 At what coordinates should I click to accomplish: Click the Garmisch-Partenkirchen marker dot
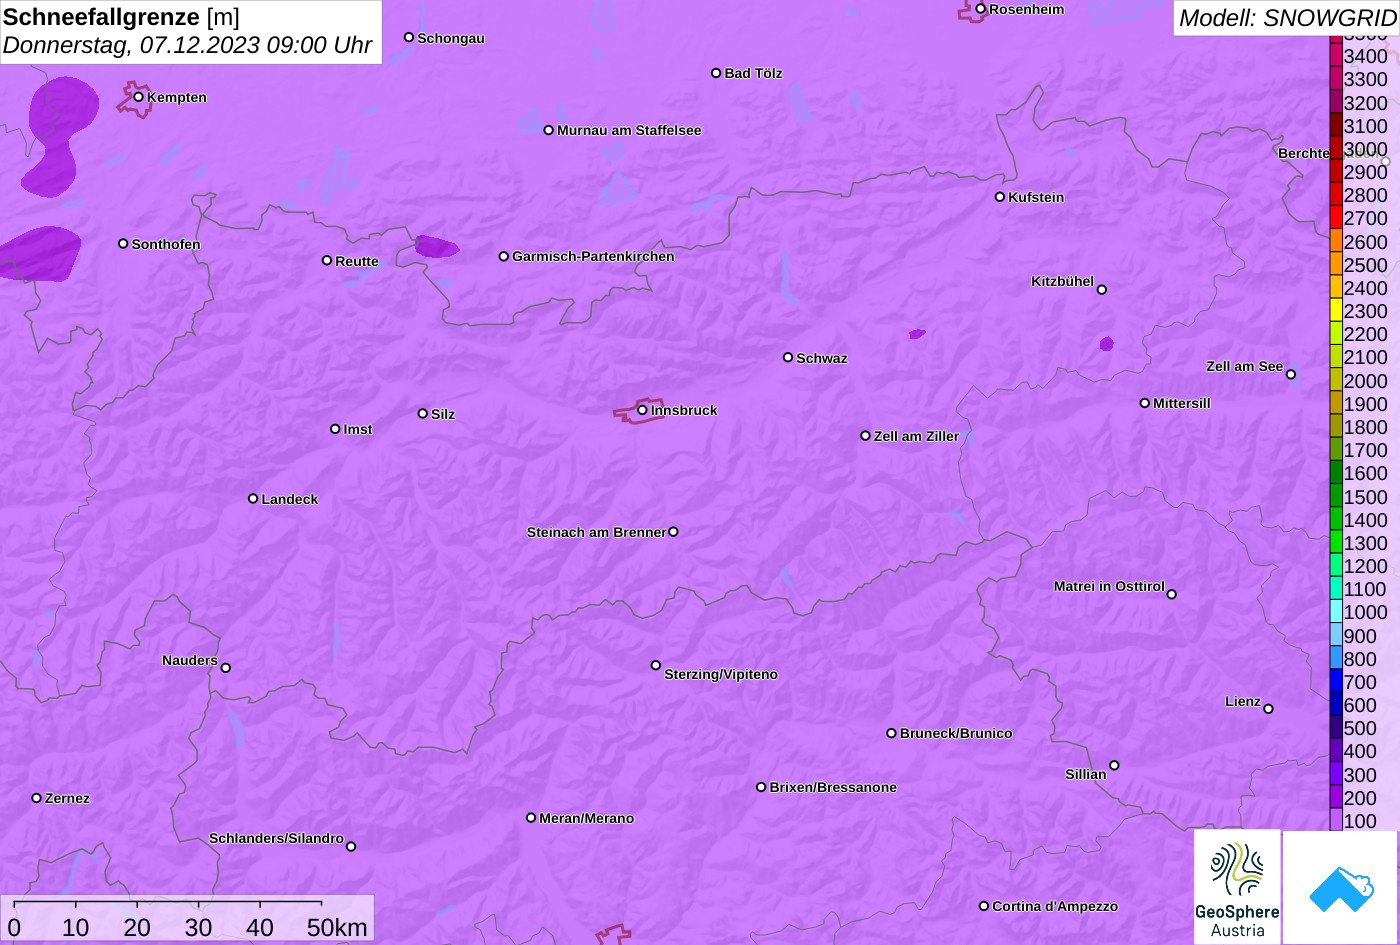504,256
